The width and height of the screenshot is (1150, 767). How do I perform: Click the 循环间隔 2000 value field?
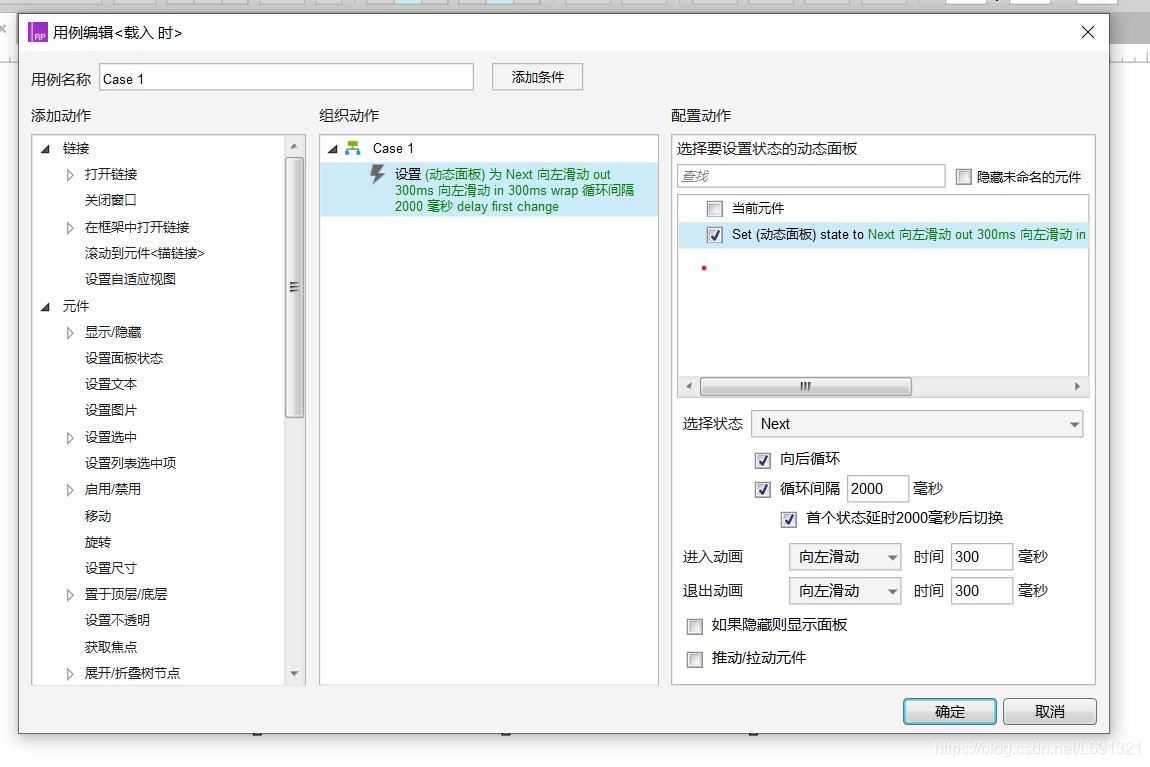click(x=877, y=488)
